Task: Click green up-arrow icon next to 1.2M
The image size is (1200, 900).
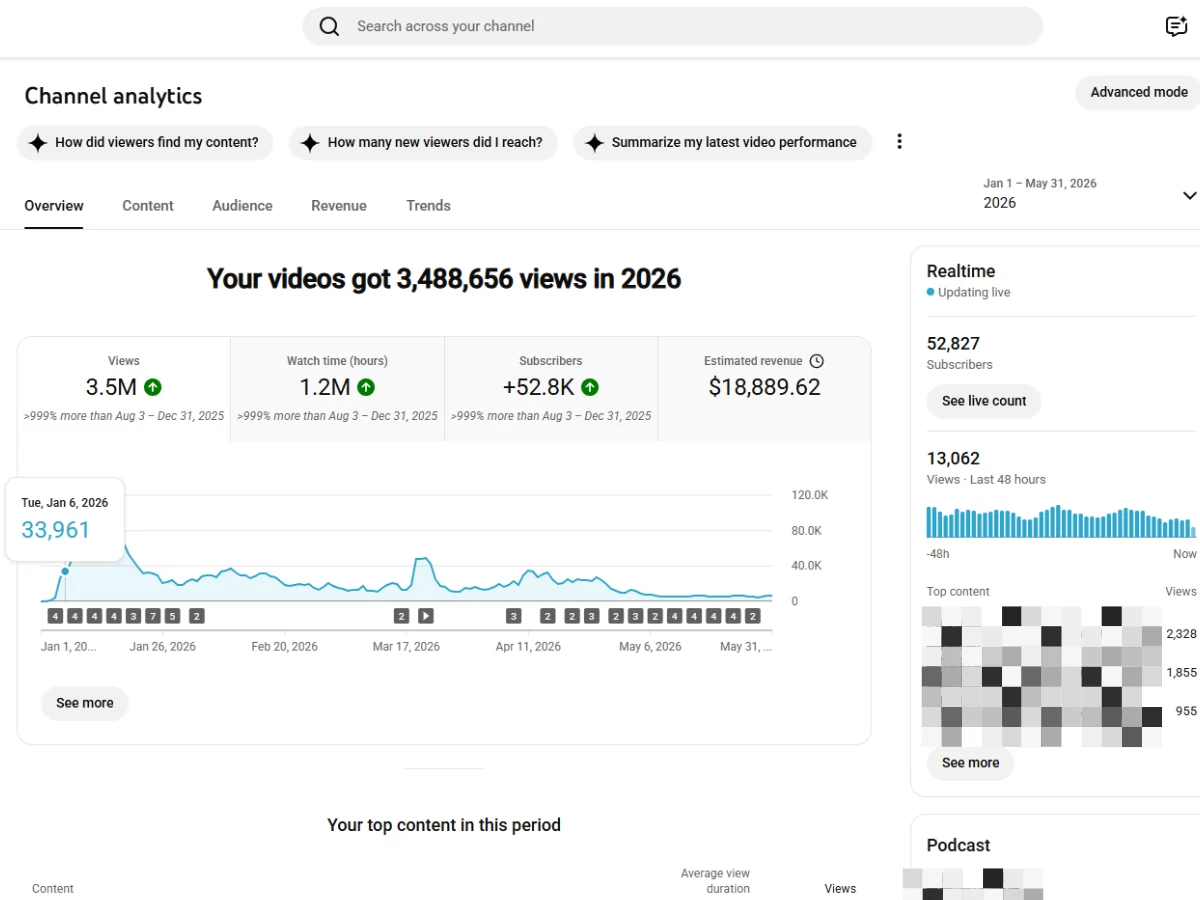Action: [x=366, y=387]
